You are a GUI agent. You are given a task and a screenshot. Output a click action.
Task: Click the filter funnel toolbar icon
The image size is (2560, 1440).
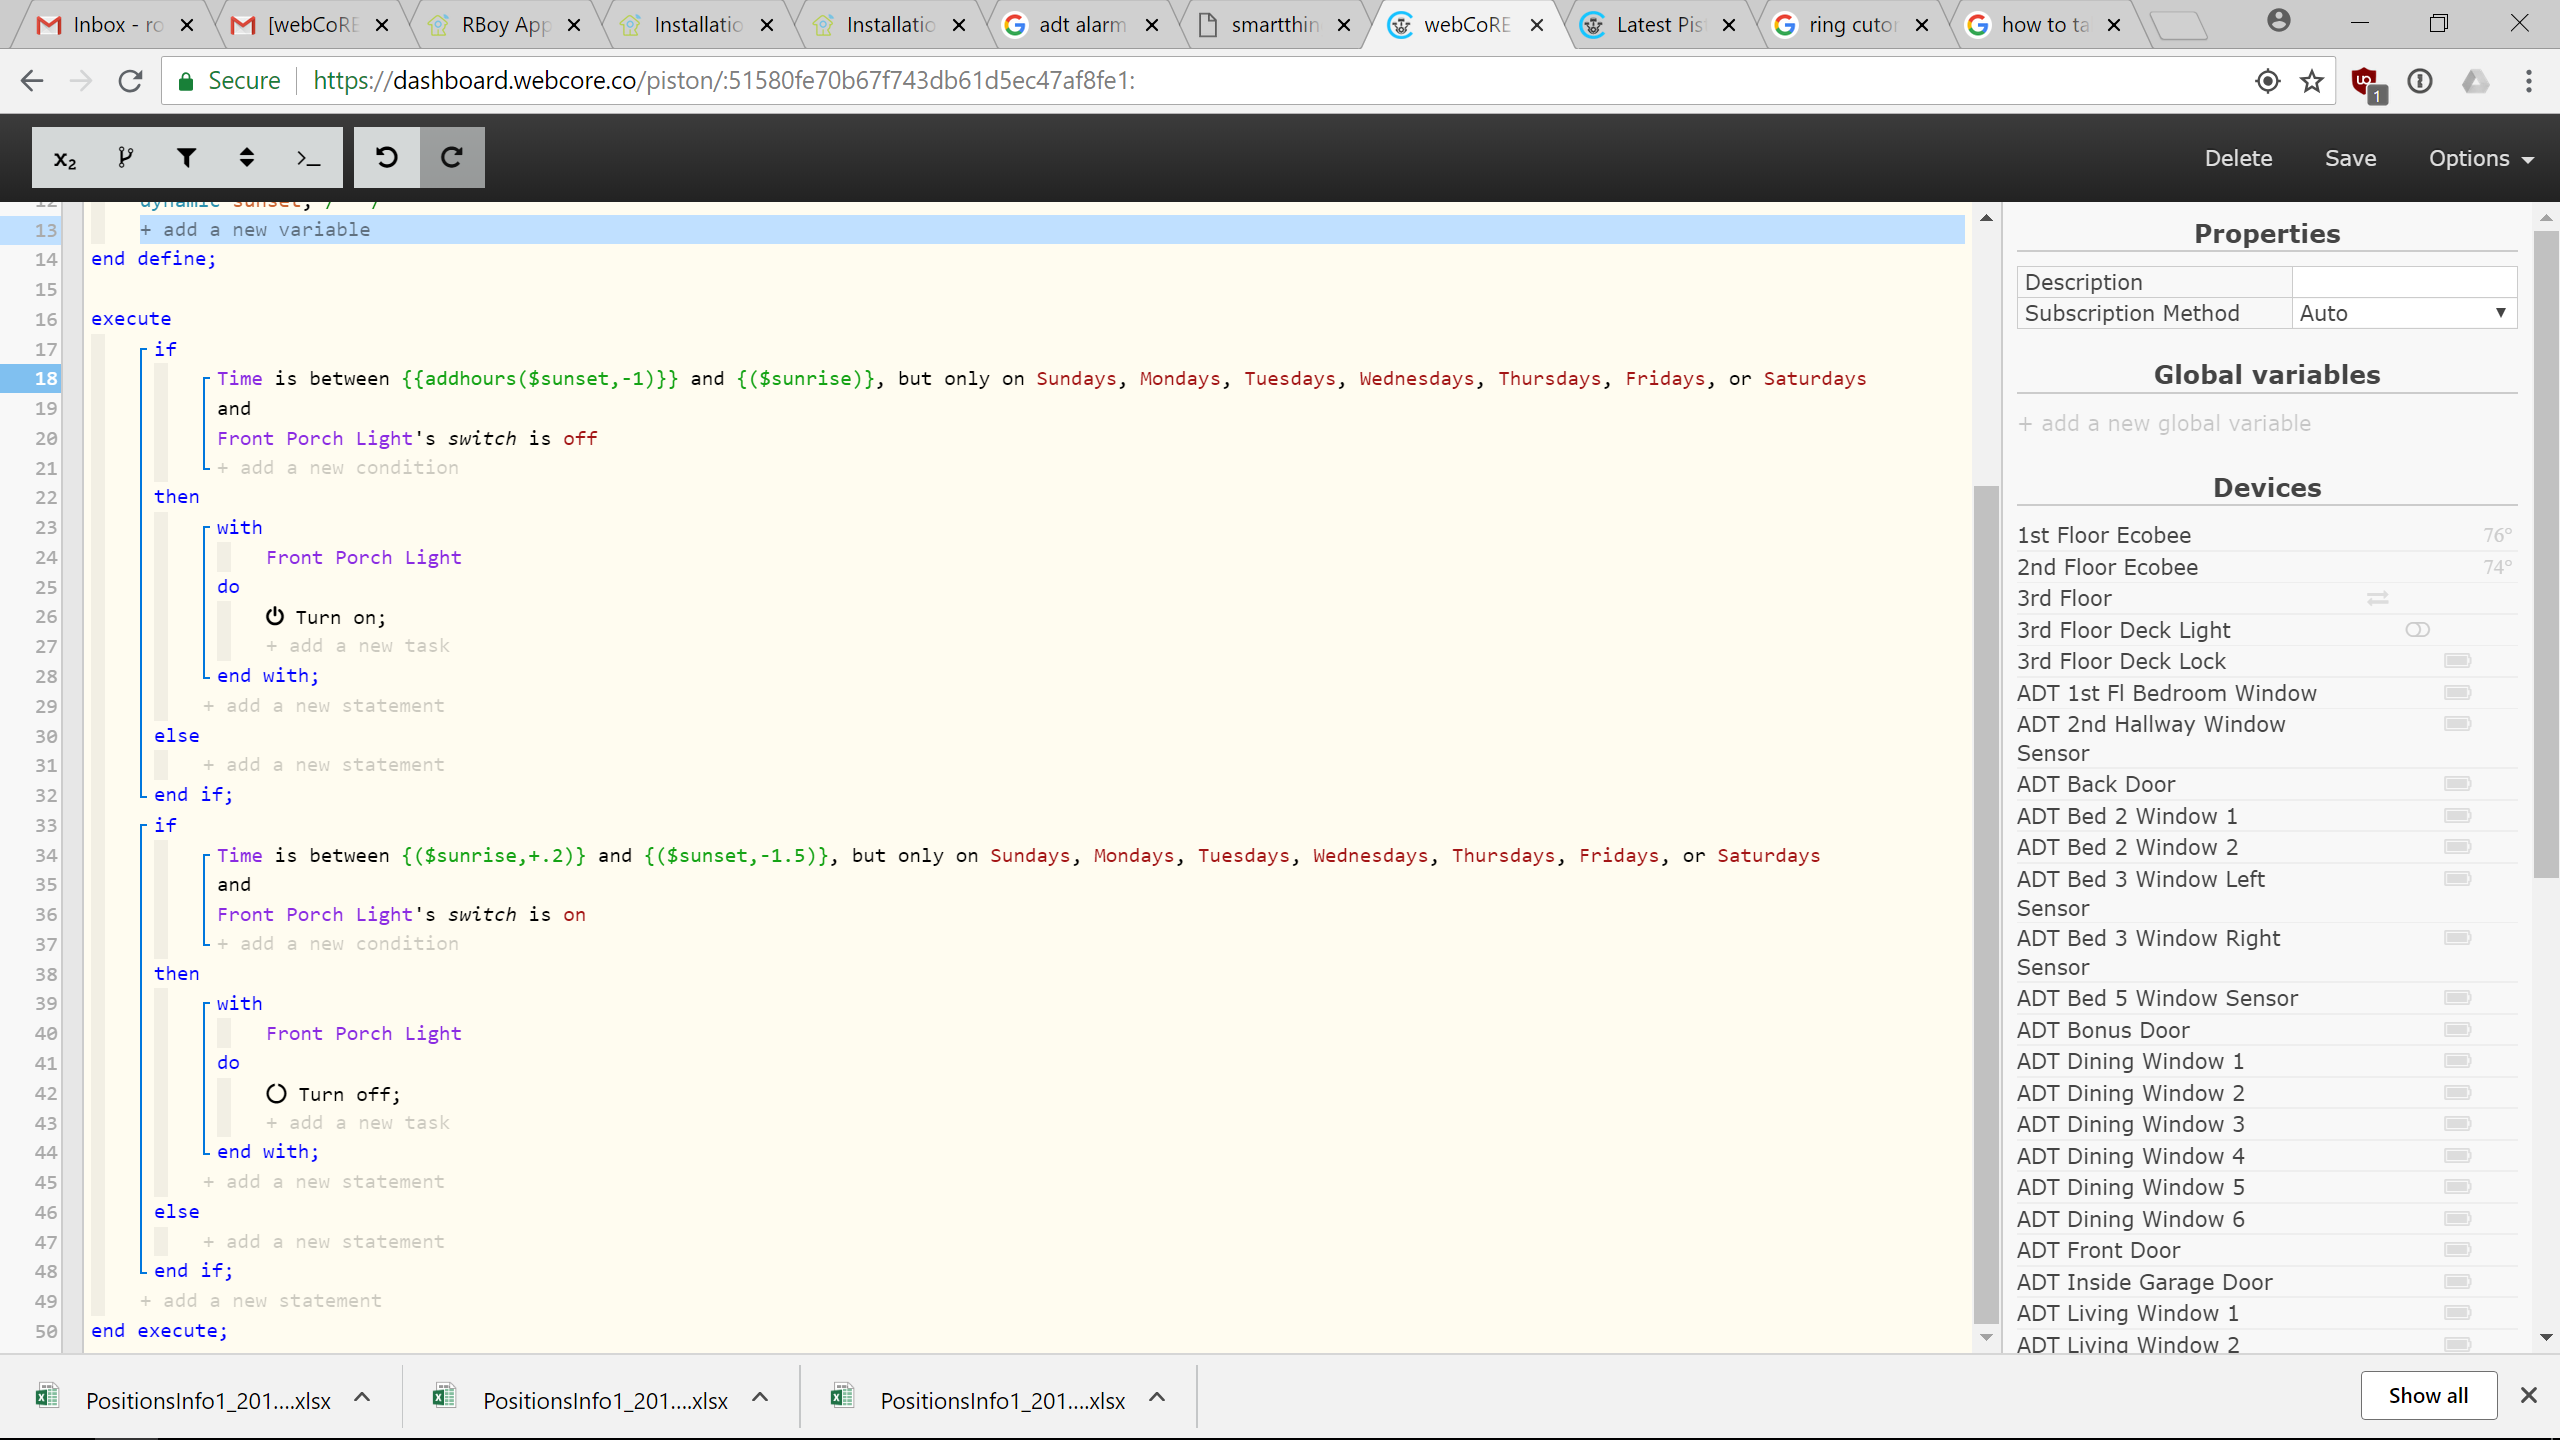click(186, 158)
